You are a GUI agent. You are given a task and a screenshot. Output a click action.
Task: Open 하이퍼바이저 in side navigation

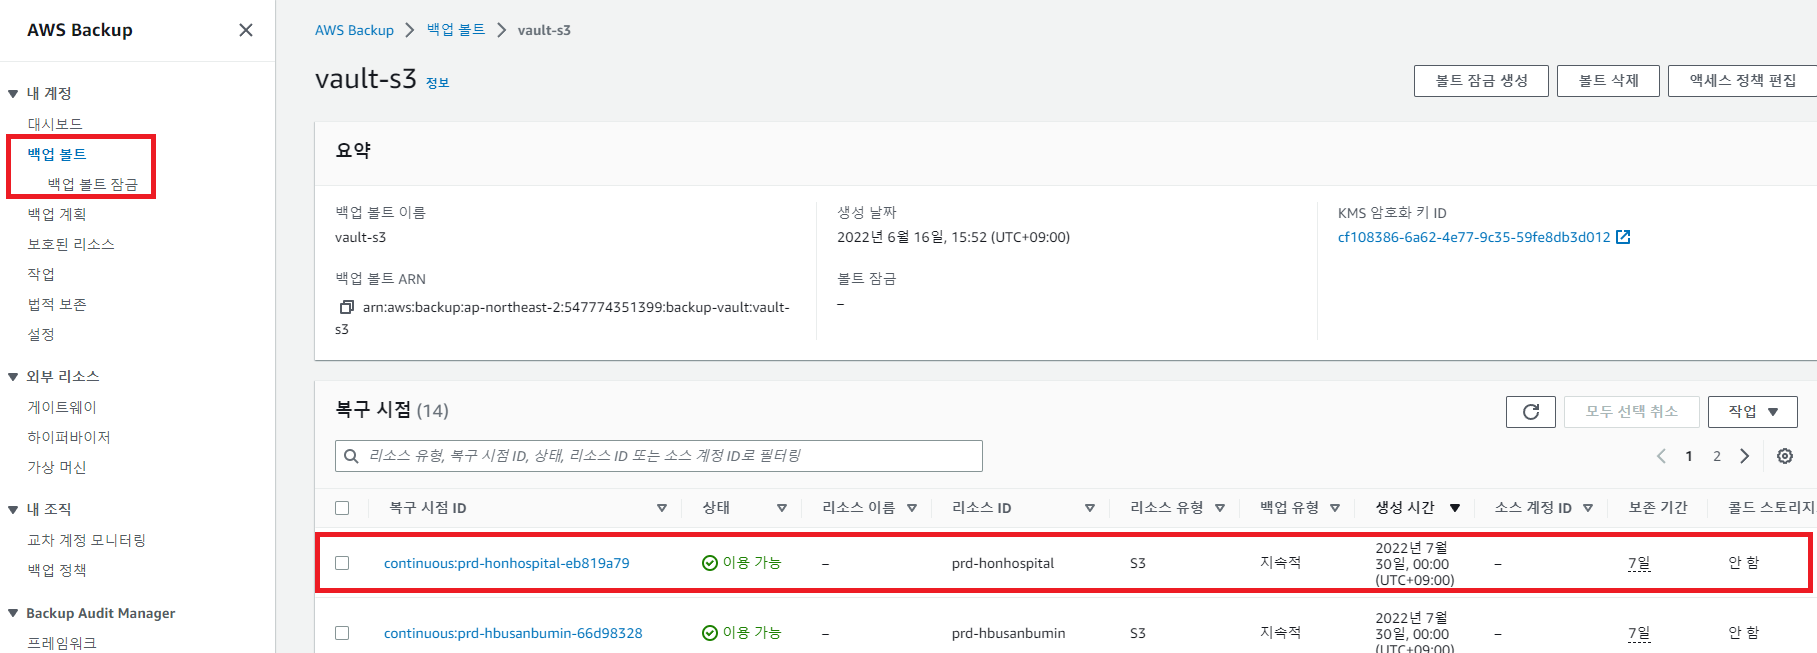coord(69,437)
